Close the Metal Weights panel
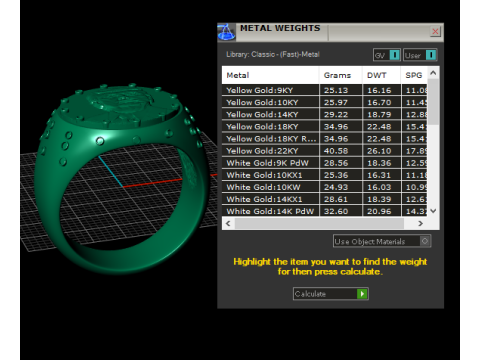The width and height of the screenshot is (480, 360). click(x=435, y=32)
